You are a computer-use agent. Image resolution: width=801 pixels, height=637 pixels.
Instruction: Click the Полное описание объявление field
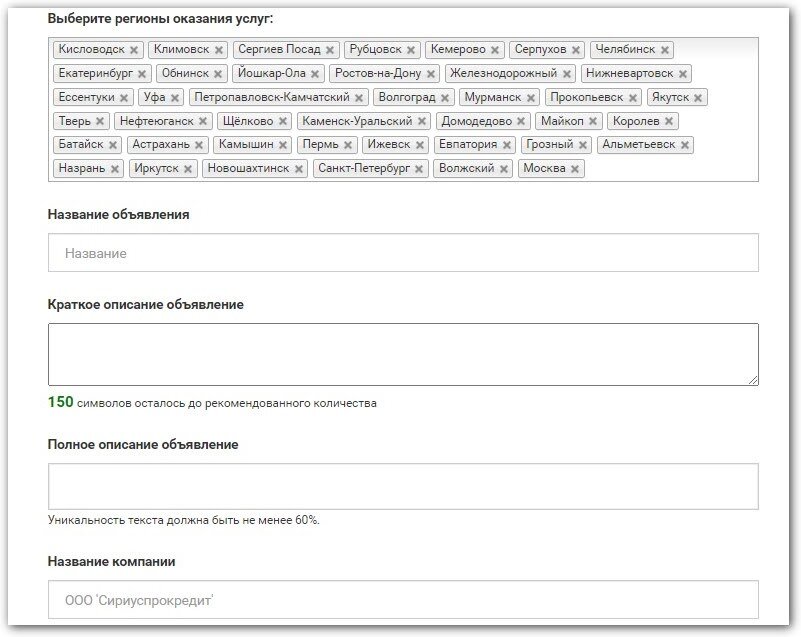[x=403, y=486]
